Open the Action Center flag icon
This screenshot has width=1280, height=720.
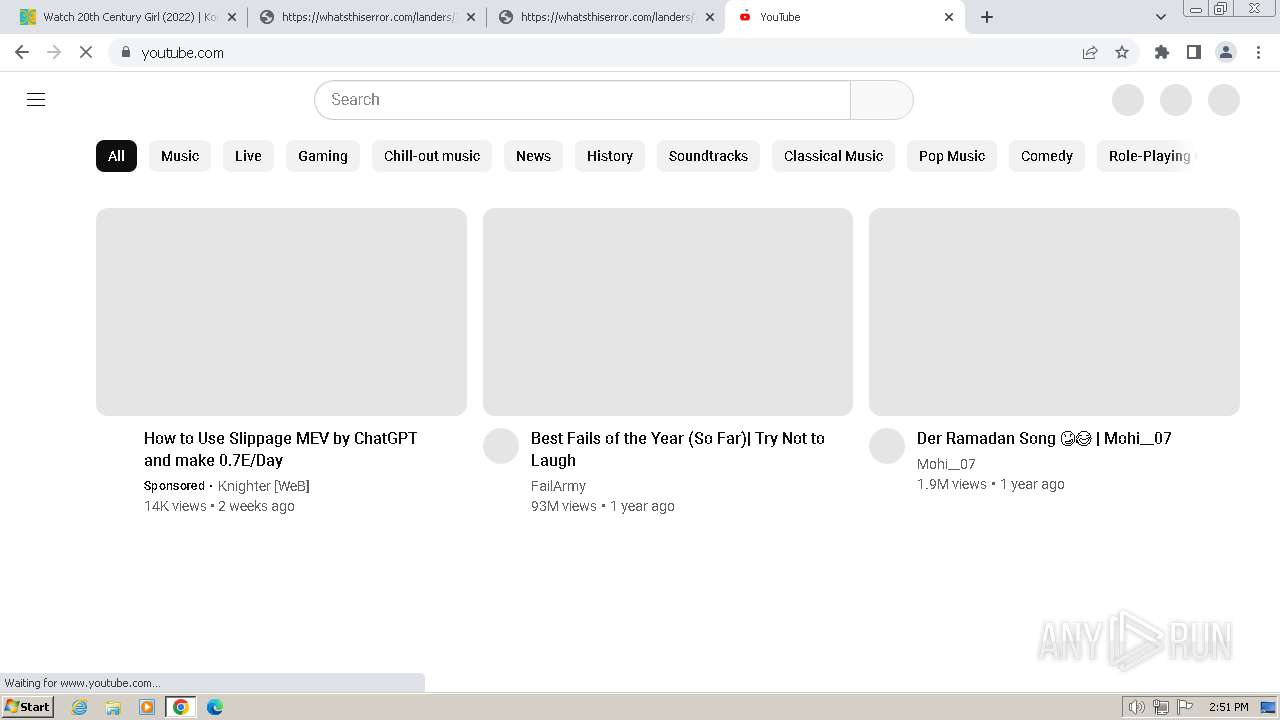[x=1185, y=707]
